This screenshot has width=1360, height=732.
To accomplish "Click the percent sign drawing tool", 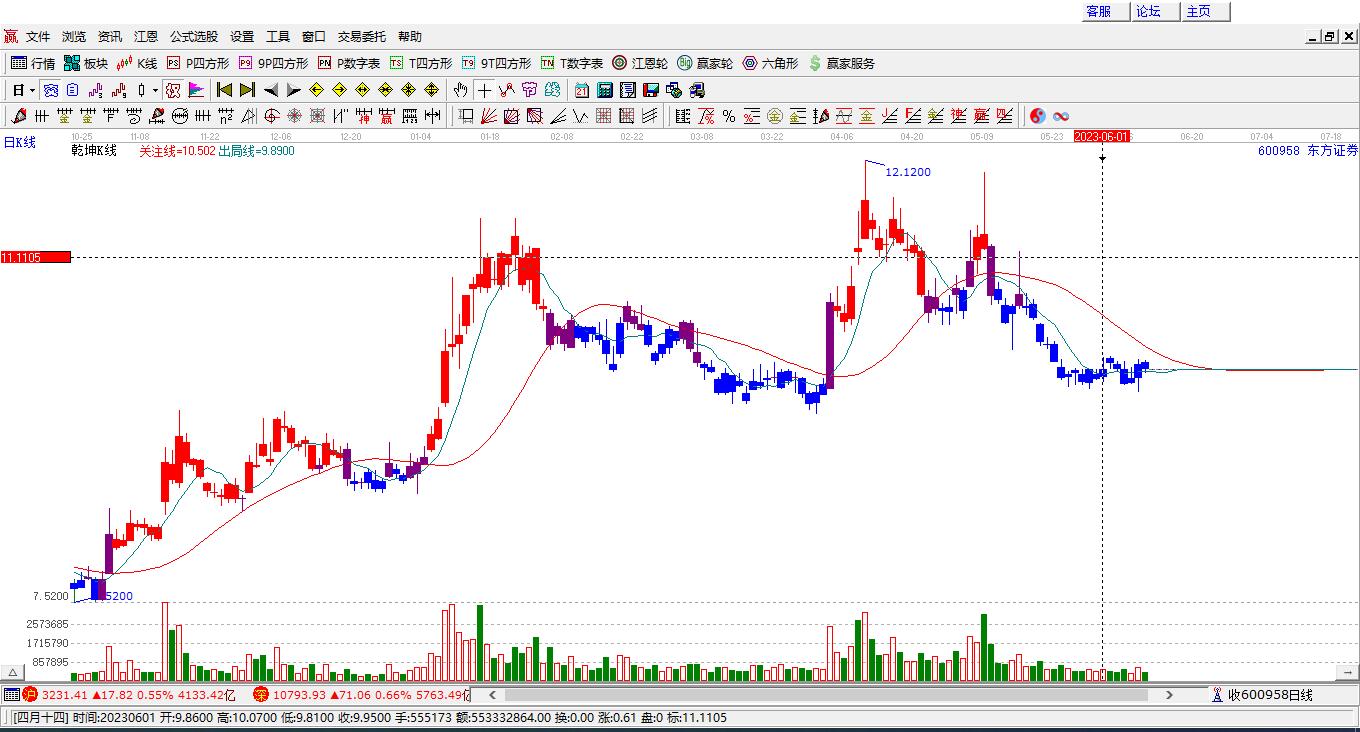I will (729, 116).
